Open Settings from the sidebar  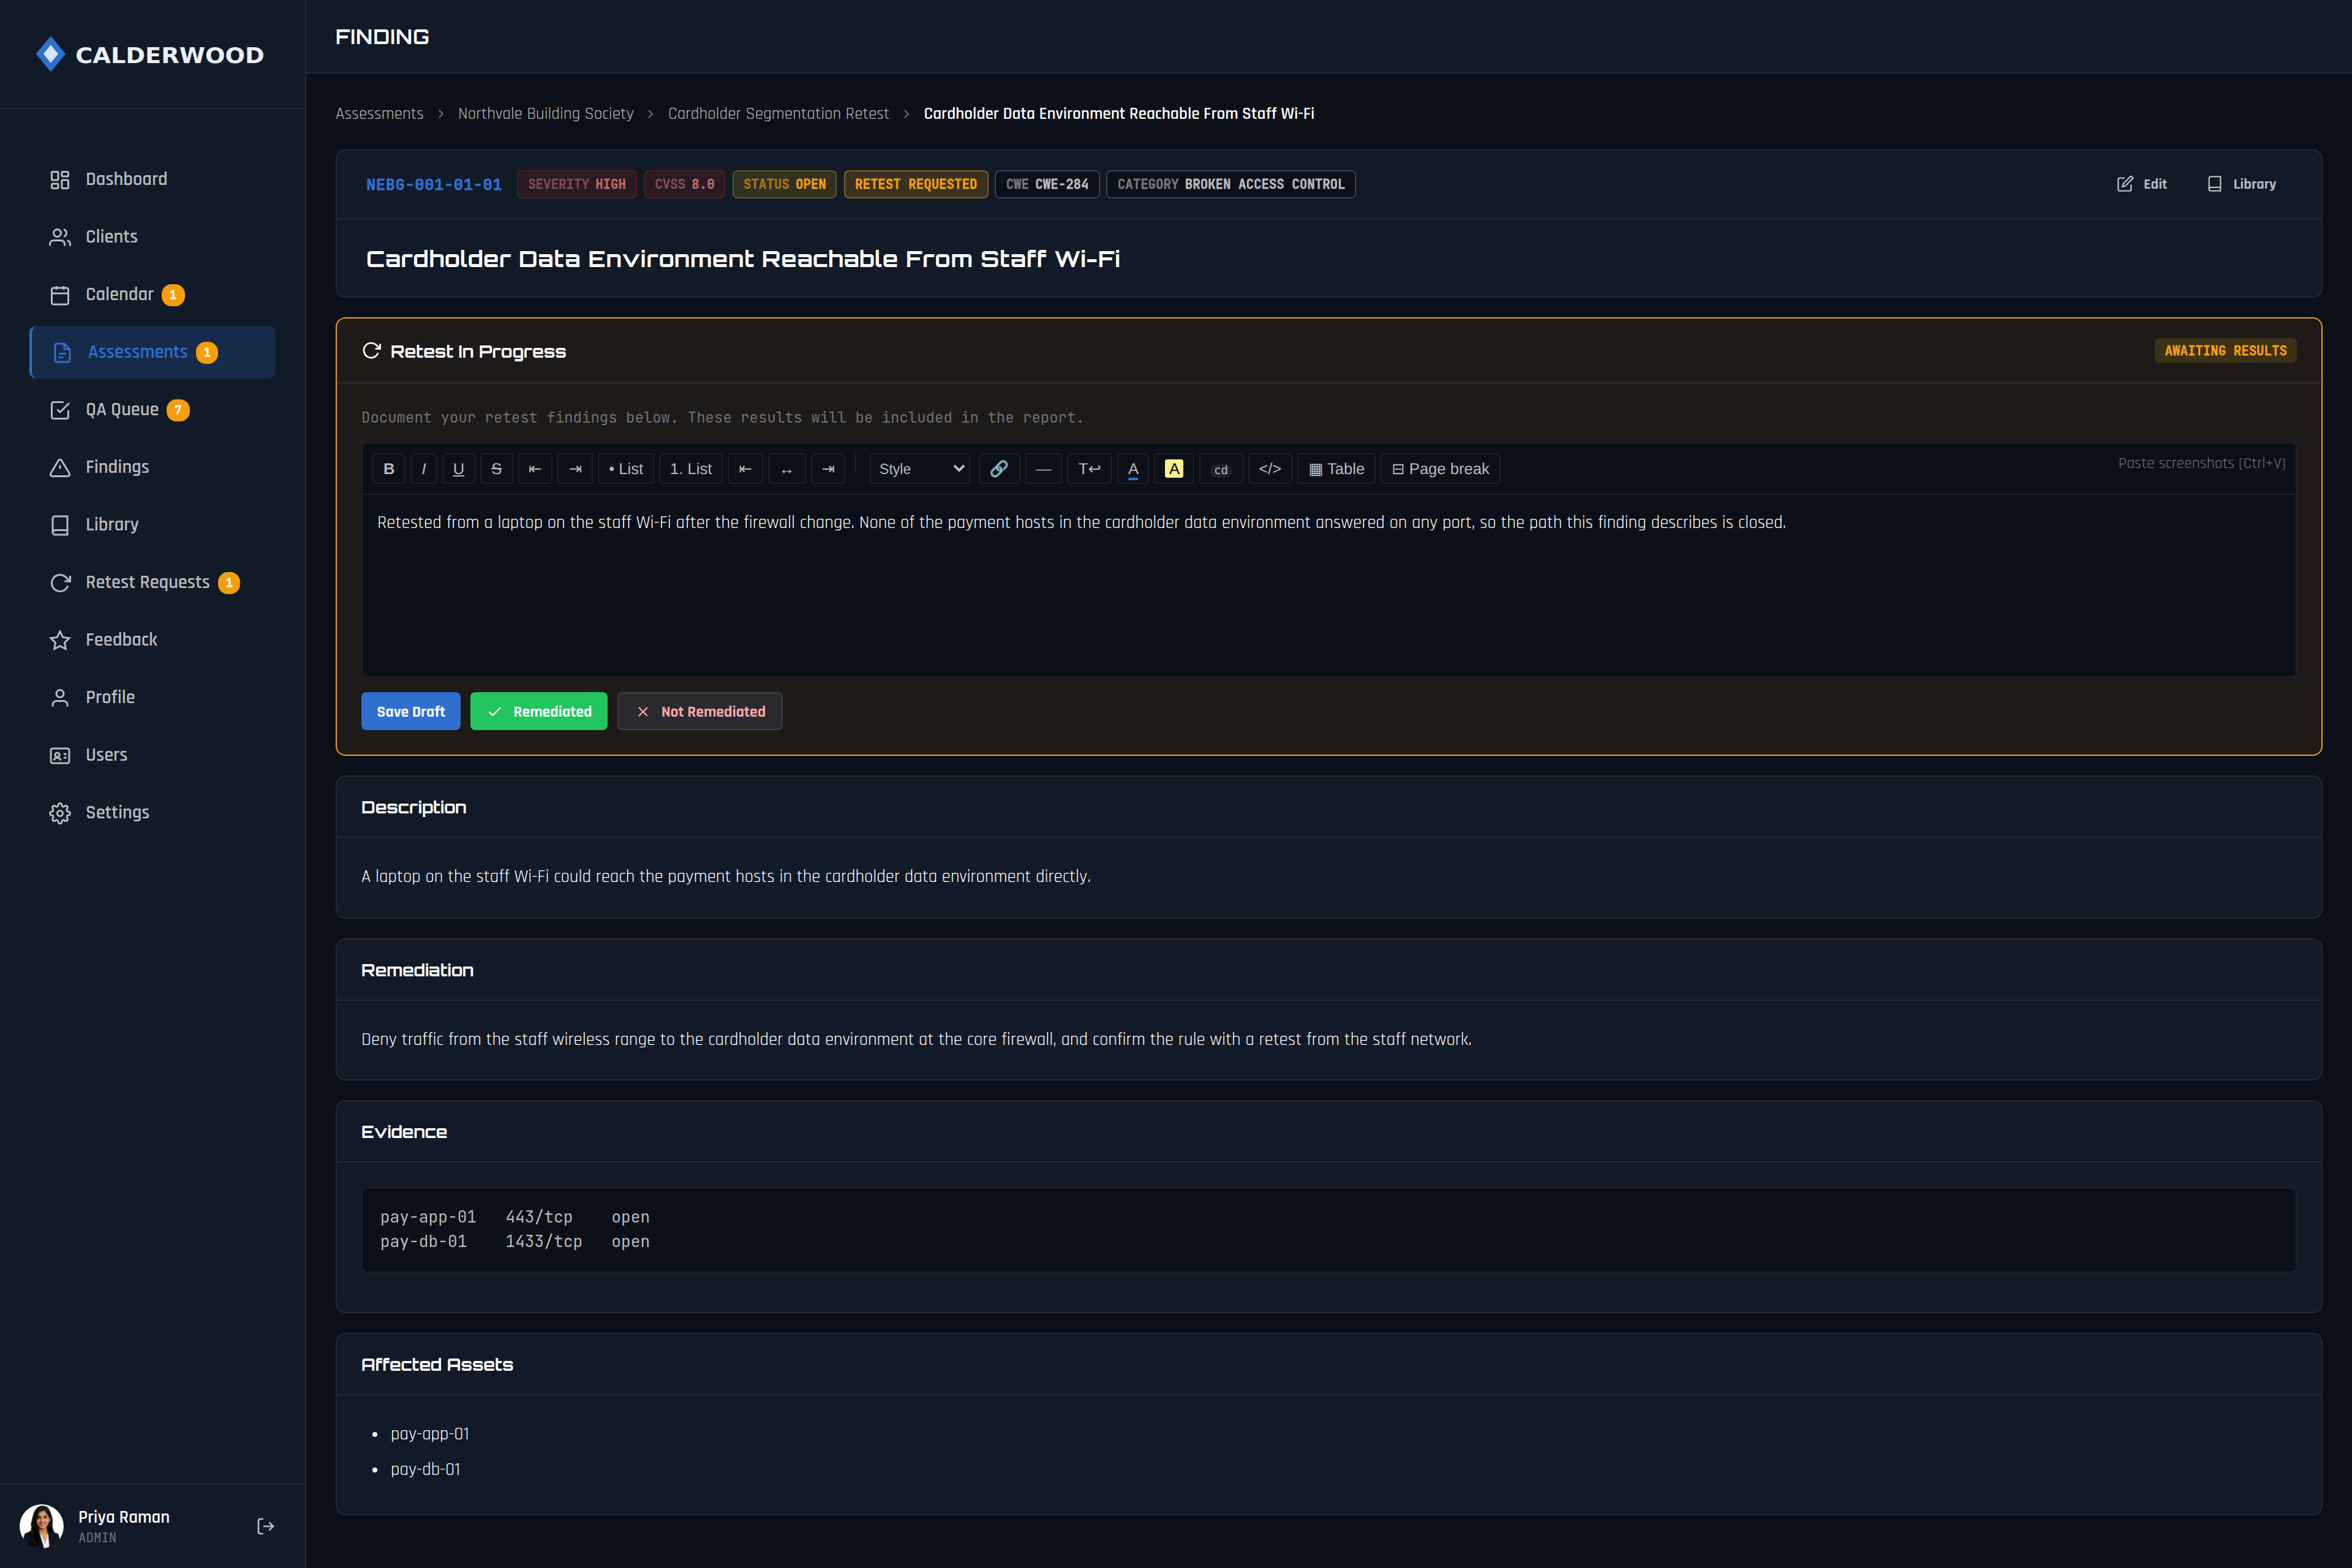pos(152,813)
